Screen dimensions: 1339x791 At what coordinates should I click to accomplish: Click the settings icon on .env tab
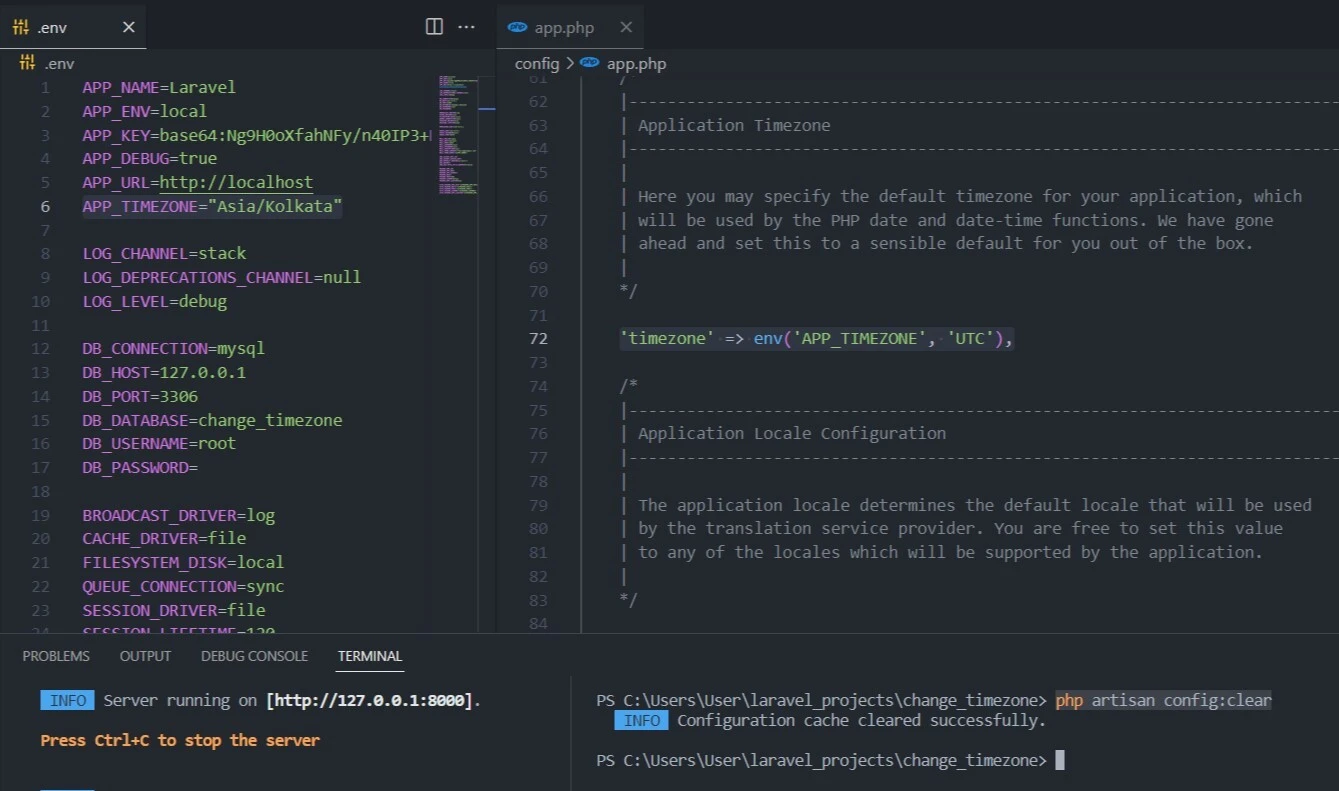(x=20, y=27)
